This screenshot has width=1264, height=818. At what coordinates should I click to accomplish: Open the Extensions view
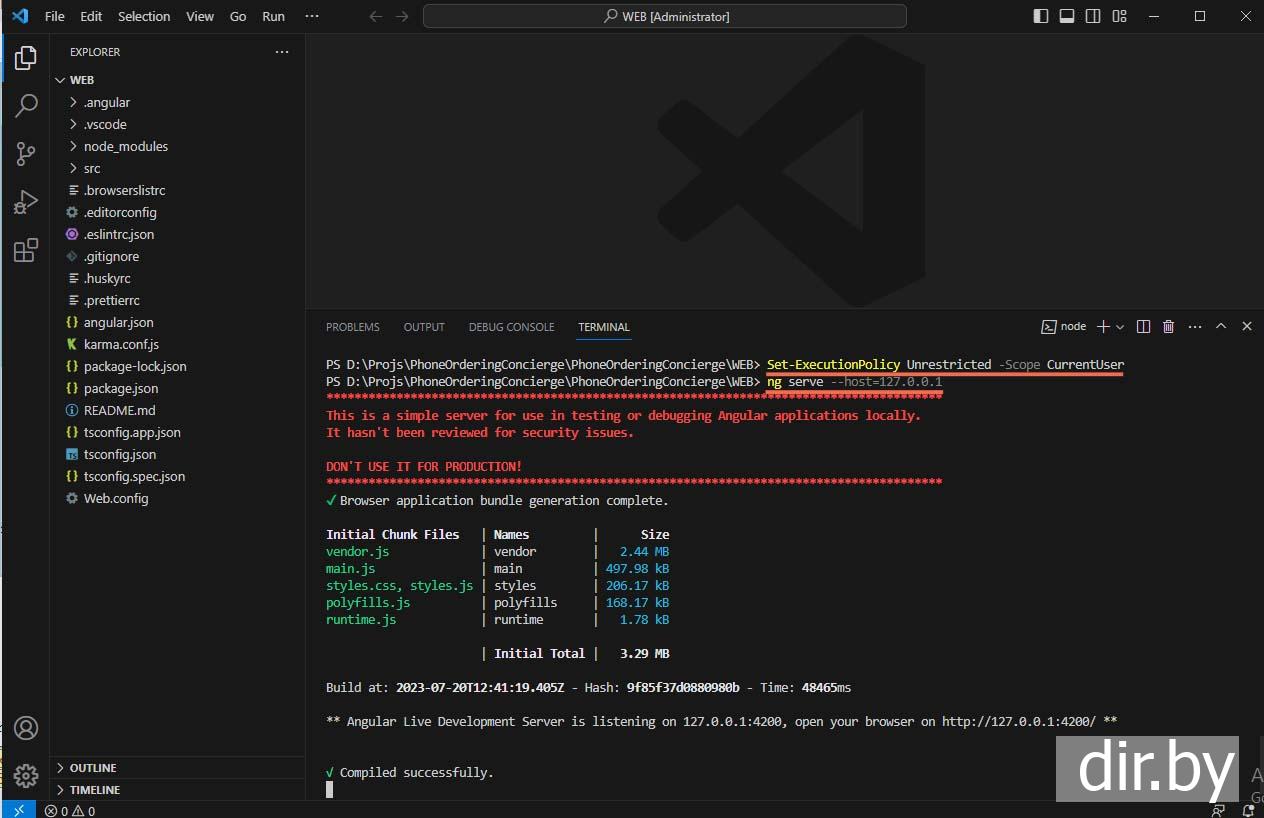click(26, 251)
